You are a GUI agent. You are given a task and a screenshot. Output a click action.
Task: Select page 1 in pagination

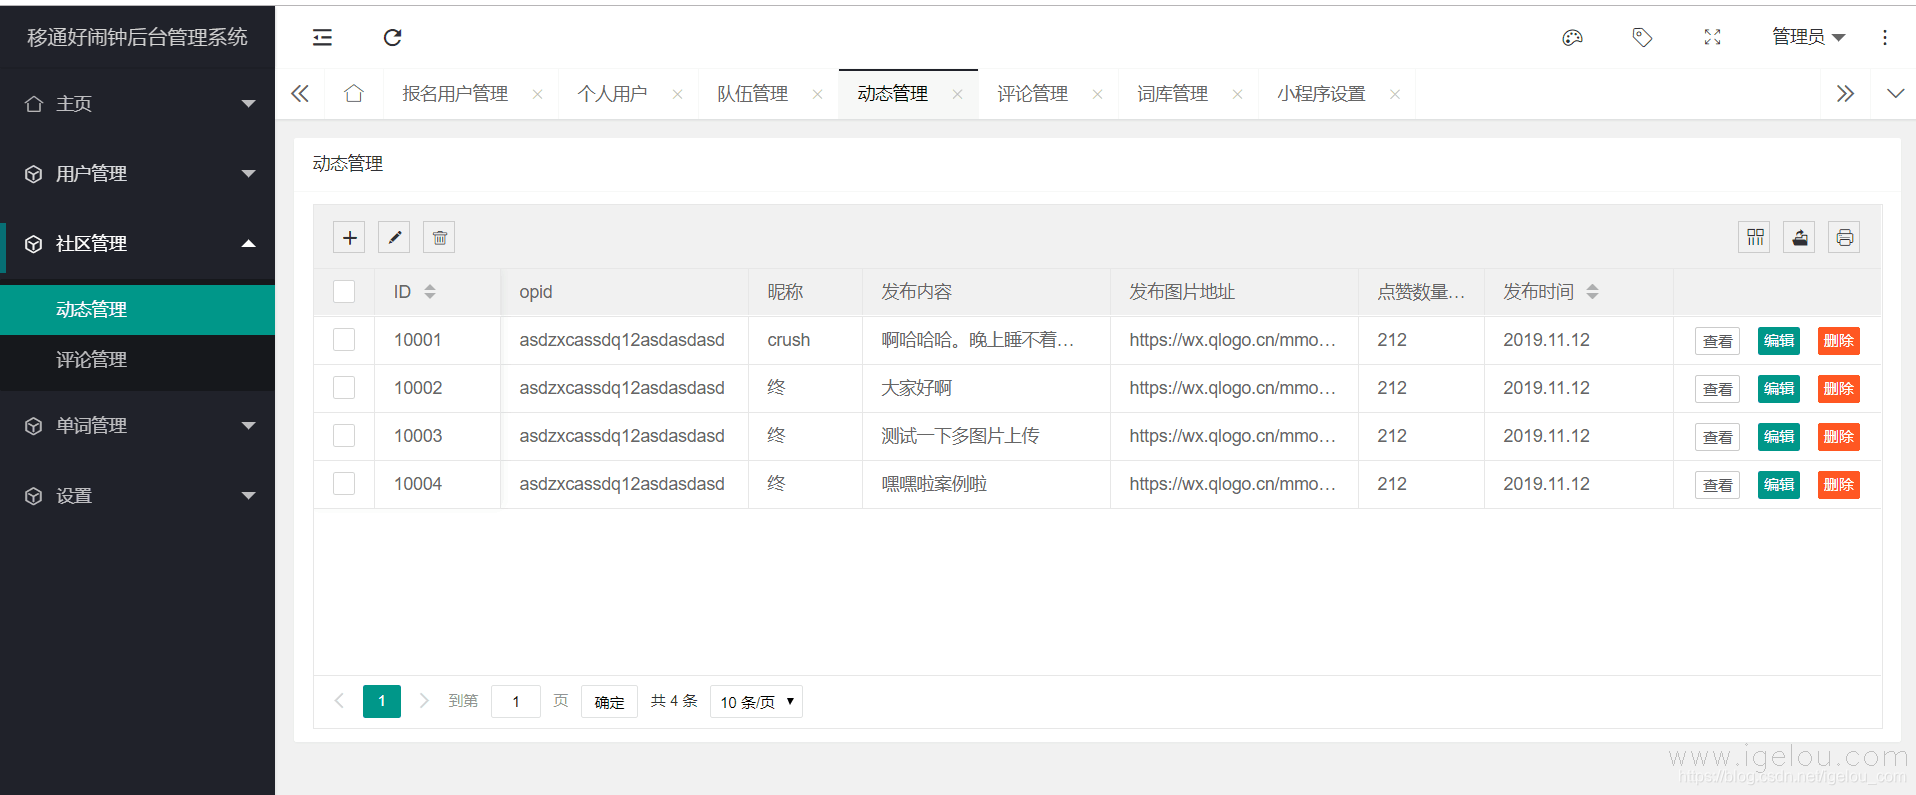[x=382, y=701]
